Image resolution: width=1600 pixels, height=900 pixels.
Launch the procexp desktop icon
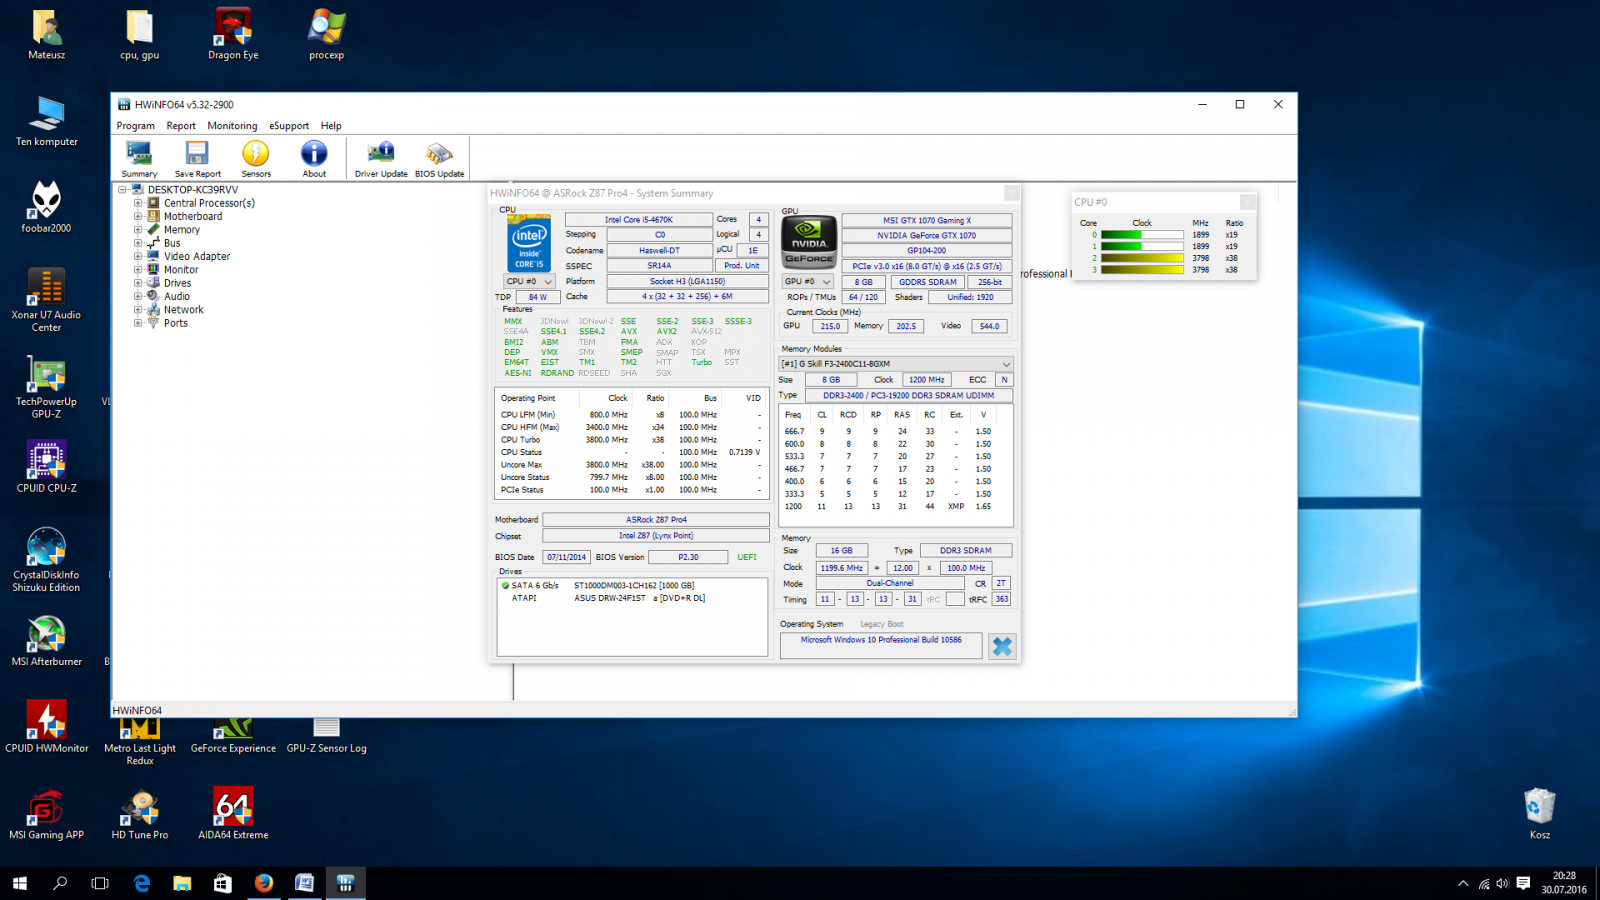(326, 35)
